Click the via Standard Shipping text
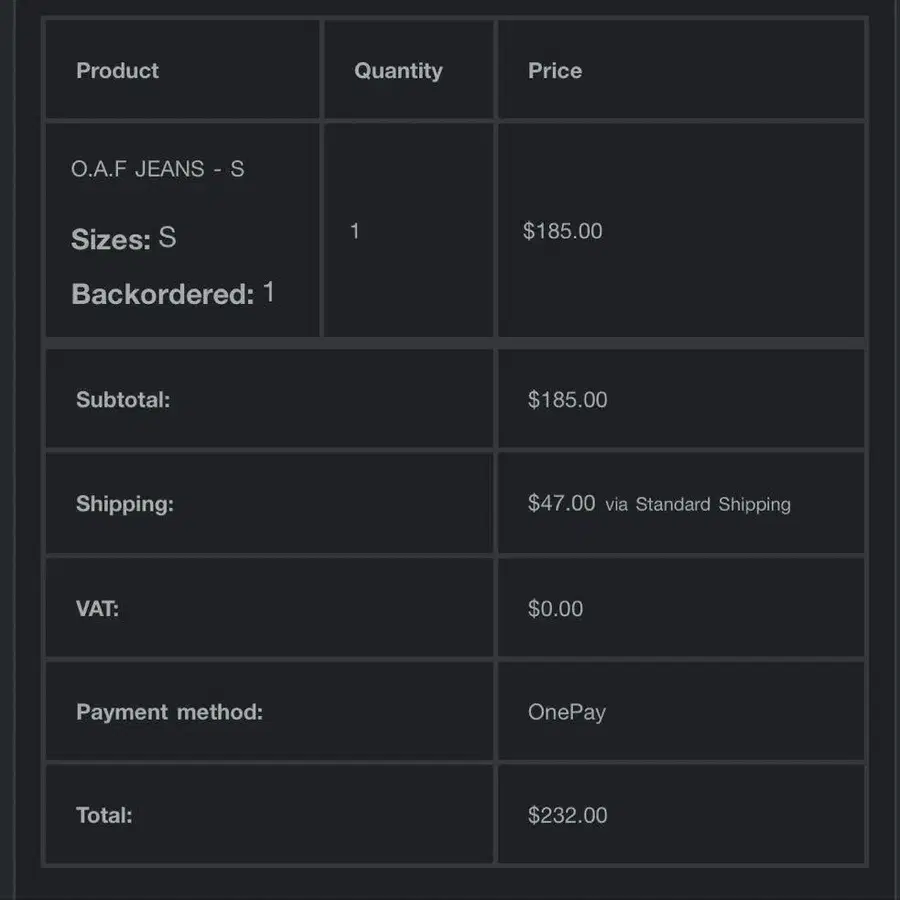Viewport: 900px width, 900px height. coord(697,505)
